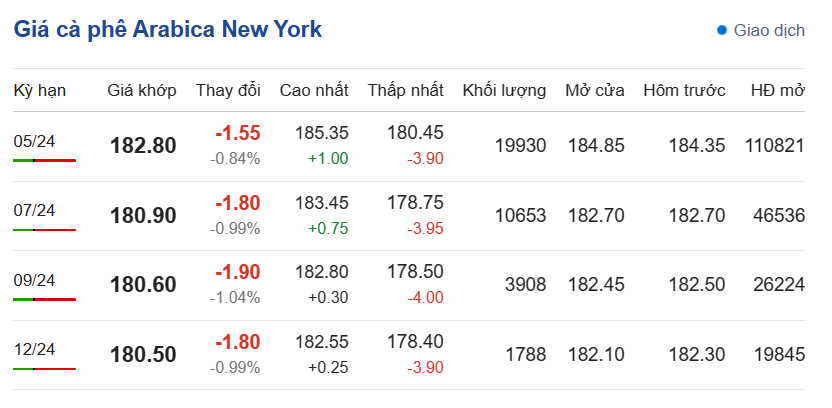Click the blue Giao dịch status dot

point(722,30)
